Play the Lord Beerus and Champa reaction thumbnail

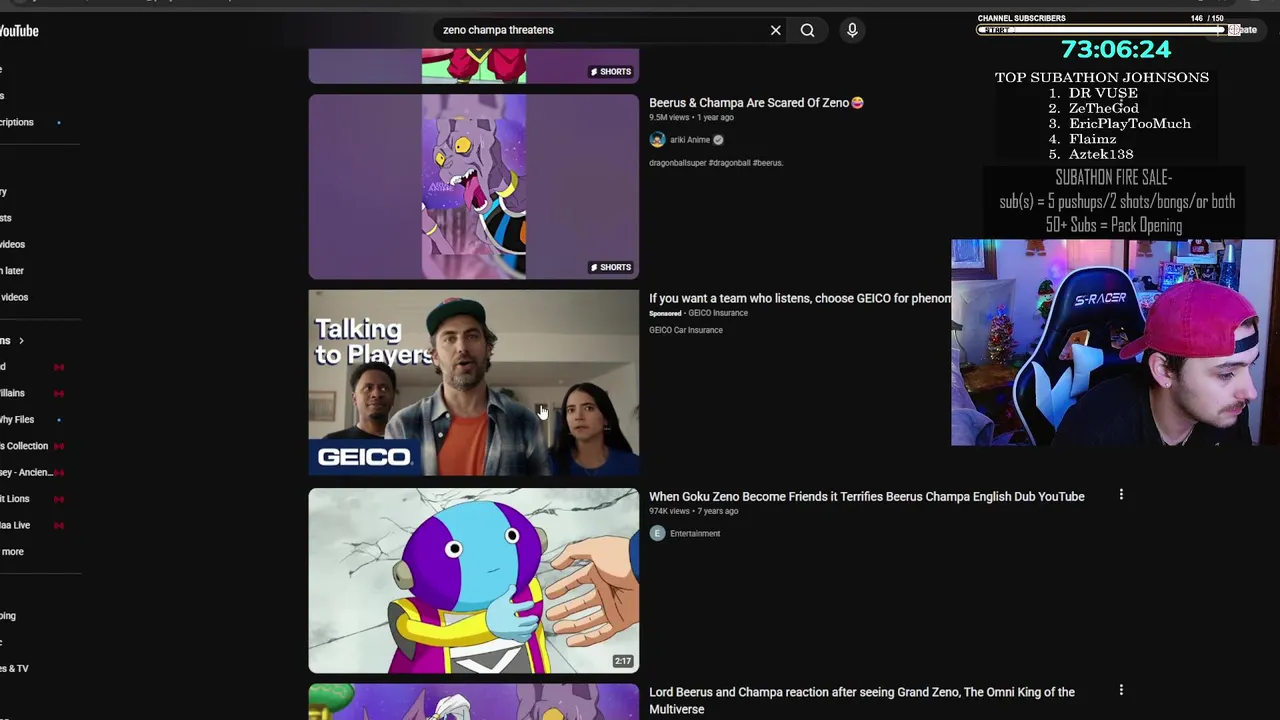coord(473,702)
